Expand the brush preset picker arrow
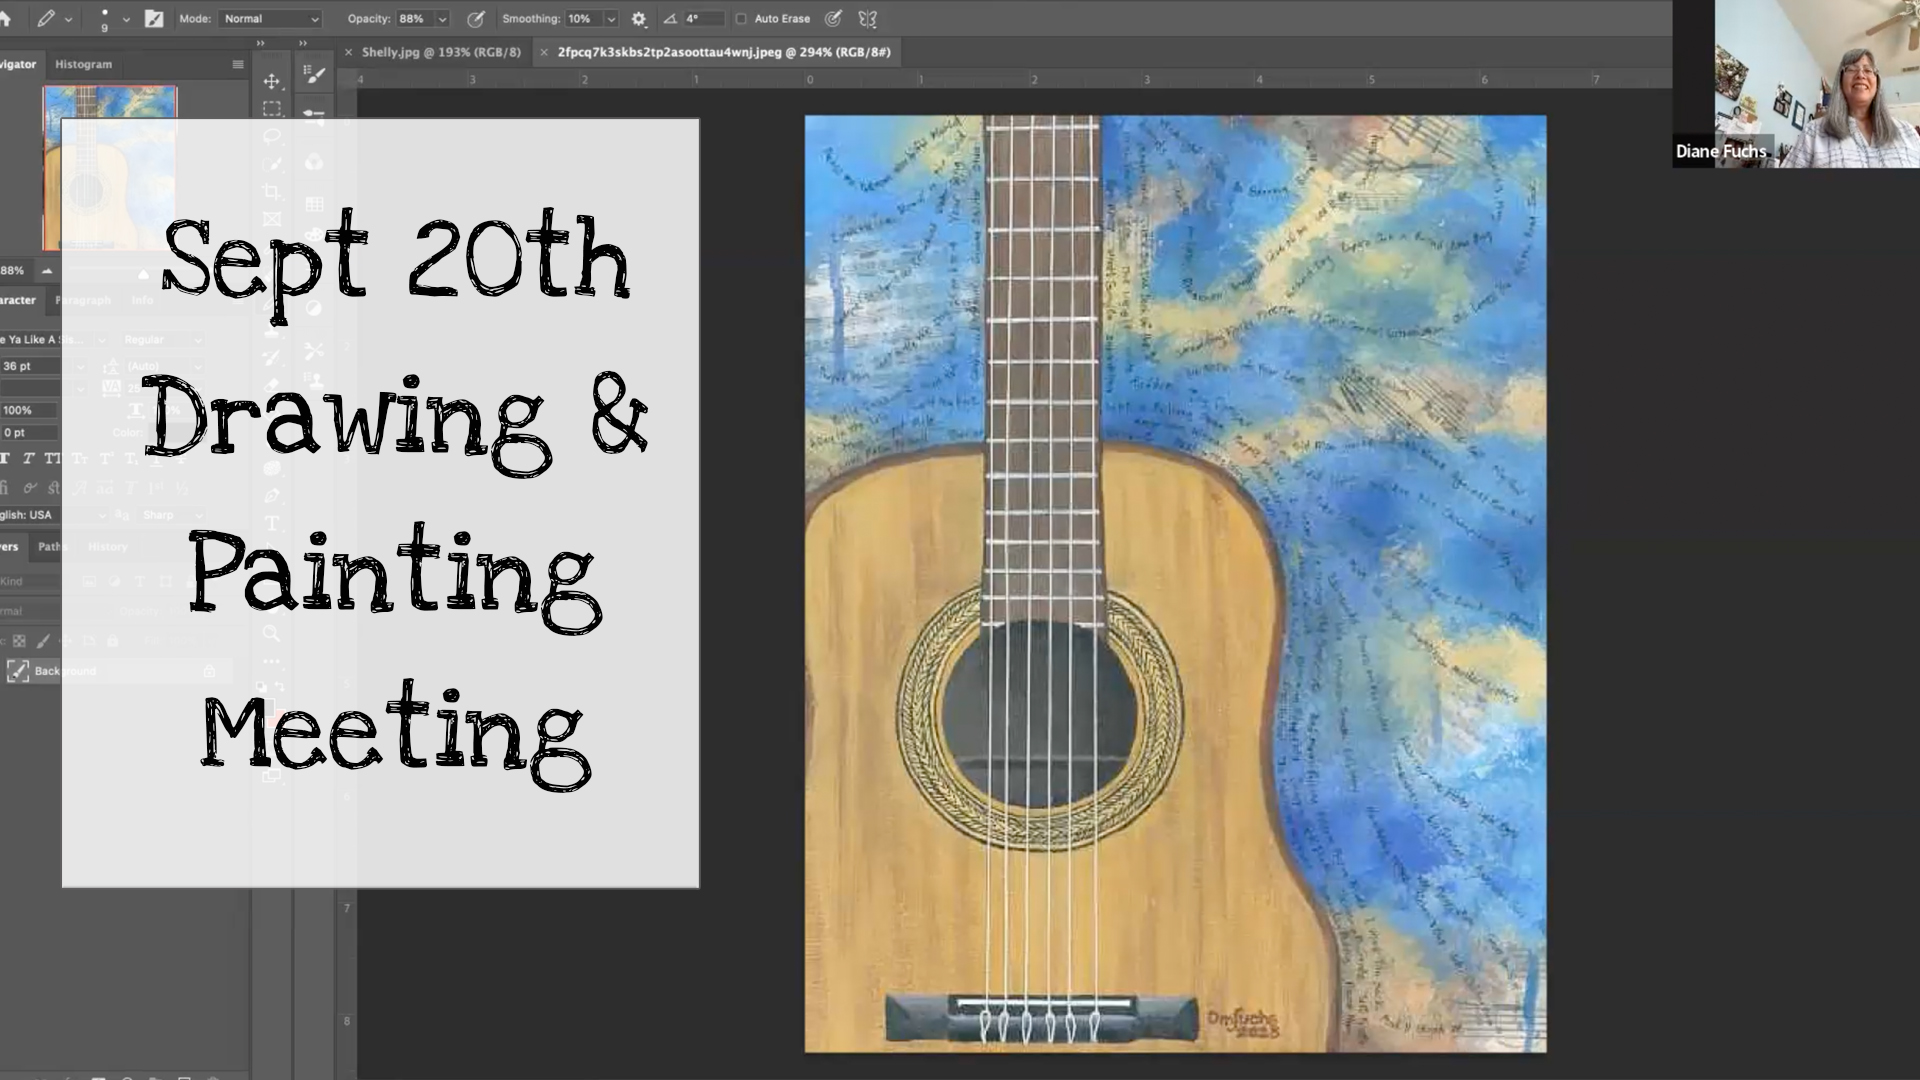Screen dimensions: 1920x1080 (126, 19)
